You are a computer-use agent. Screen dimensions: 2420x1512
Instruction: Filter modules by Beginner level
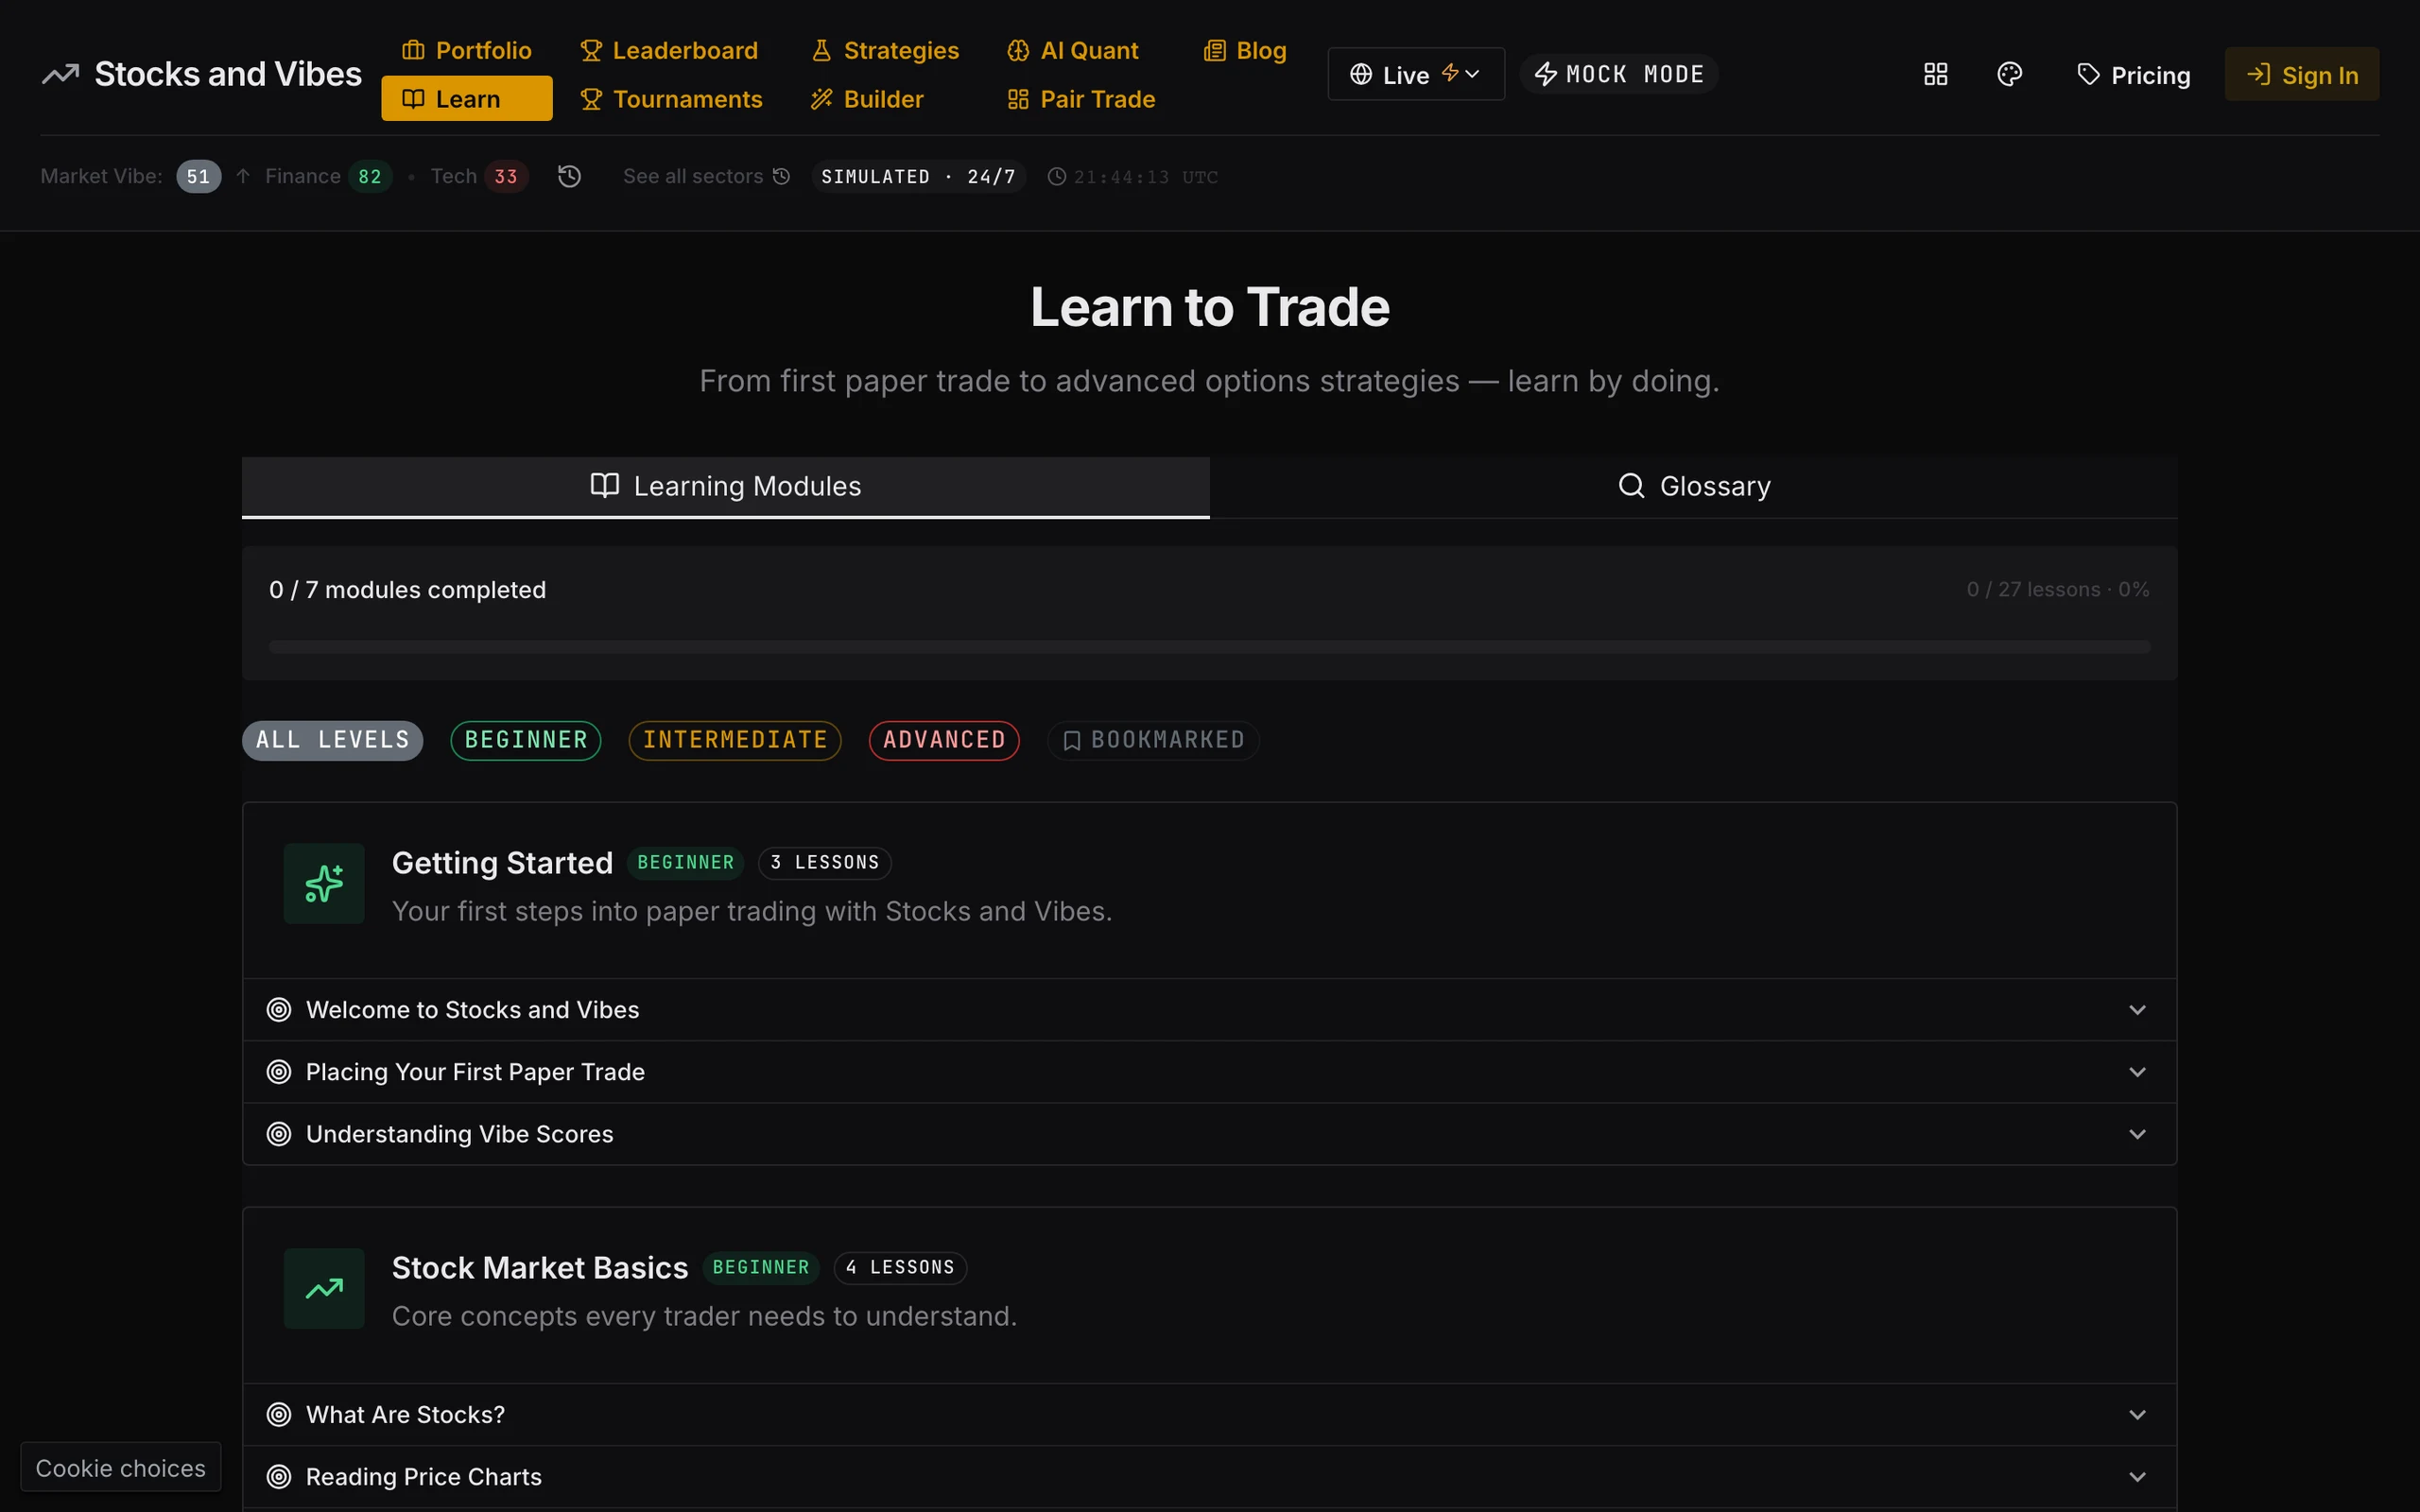tap(526, 740)
